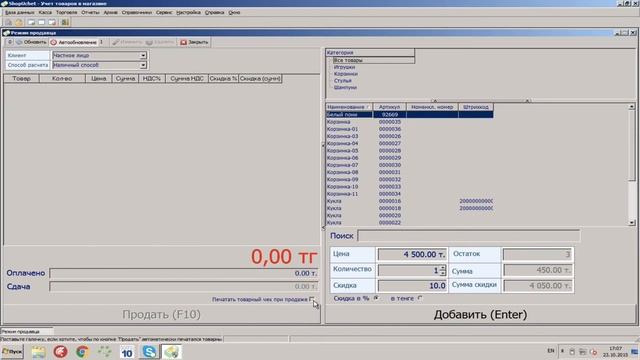Sort products by Артикул column header
640x360 pixels.
tap(389, 107)
